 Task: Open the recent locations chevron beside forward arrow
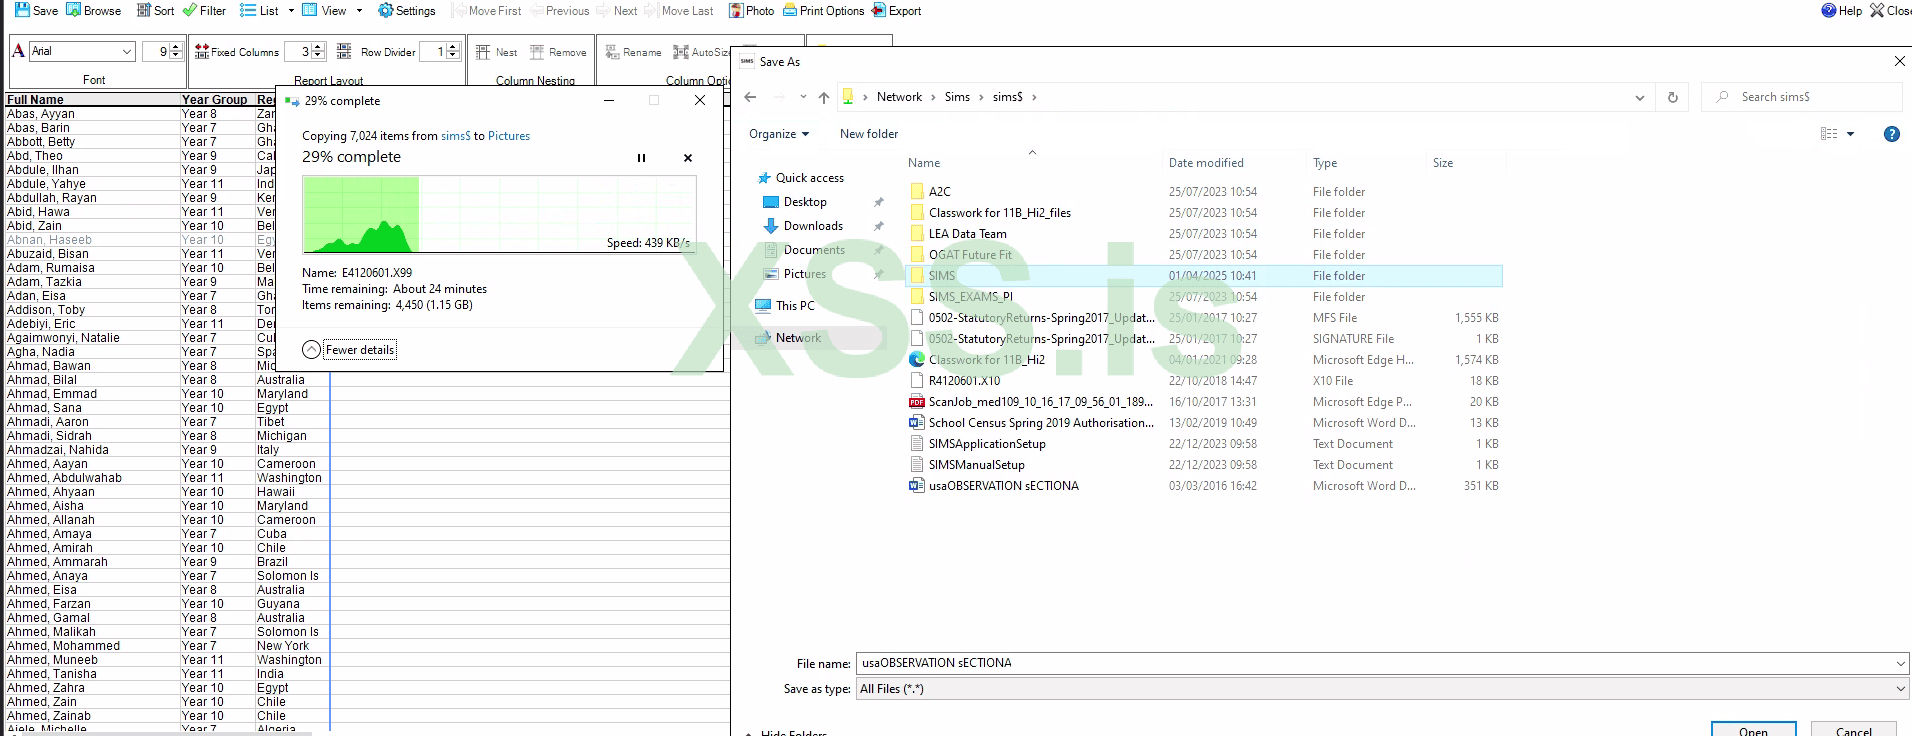803,97
